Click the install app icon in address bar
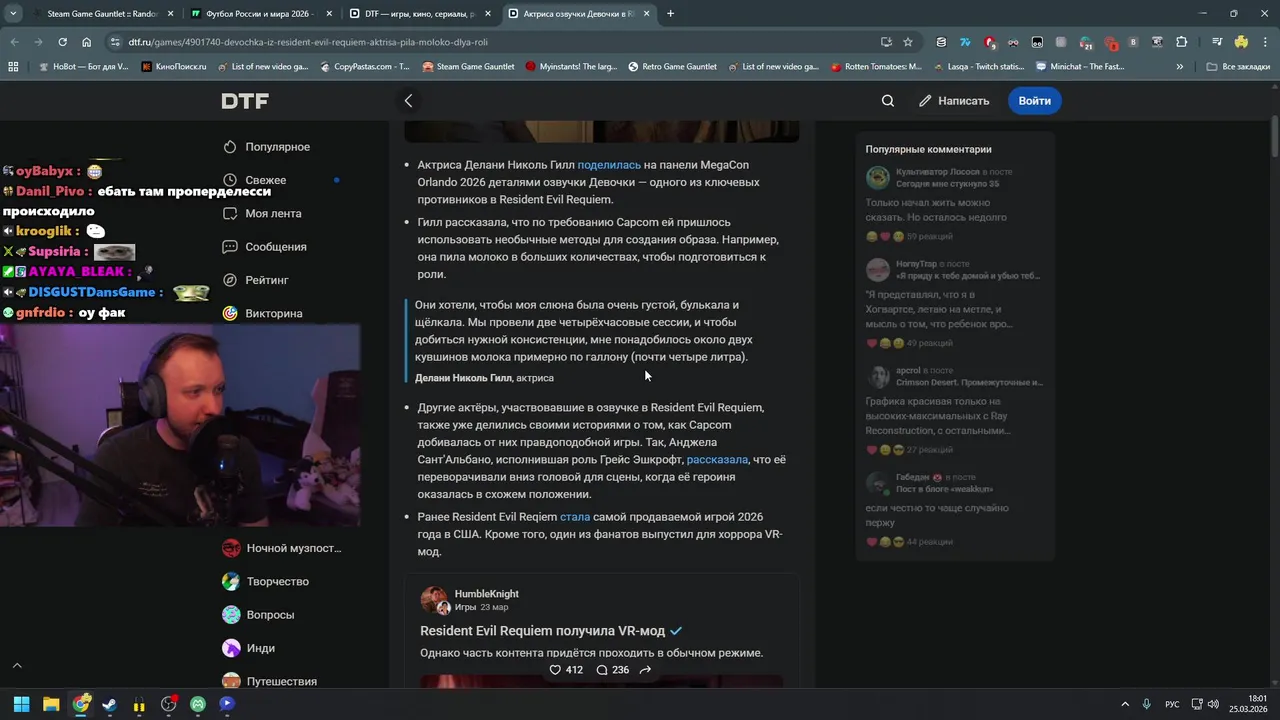This screenshot has width=1280, height=720. point(886,42)
